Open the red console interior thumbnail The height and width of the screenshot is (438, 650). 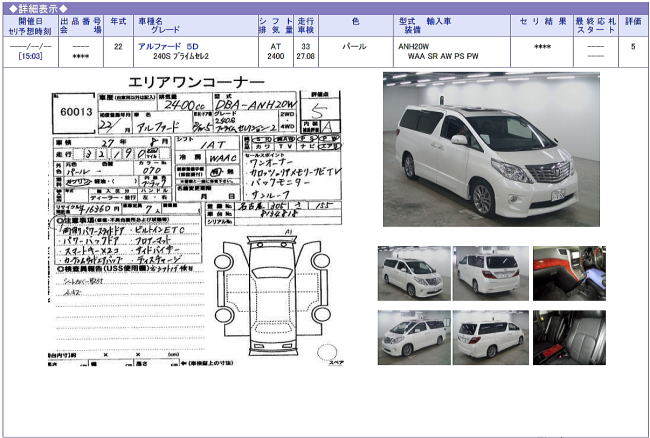(569, 273)
